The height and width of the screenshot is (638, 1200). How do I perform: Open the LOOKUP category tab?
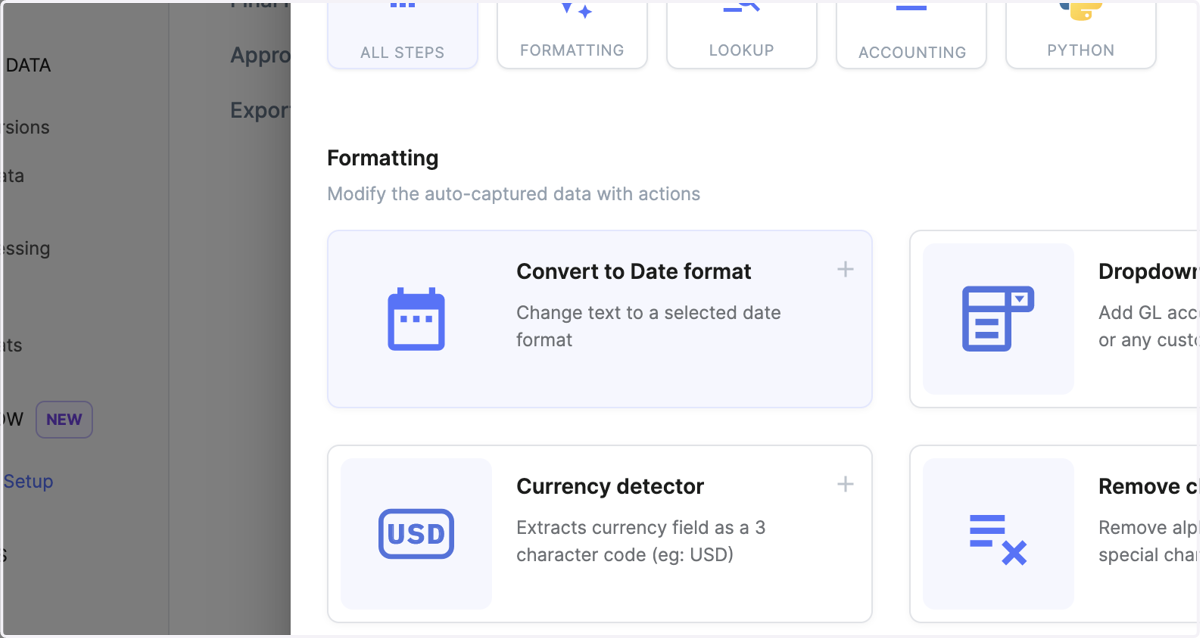point(741,35)
